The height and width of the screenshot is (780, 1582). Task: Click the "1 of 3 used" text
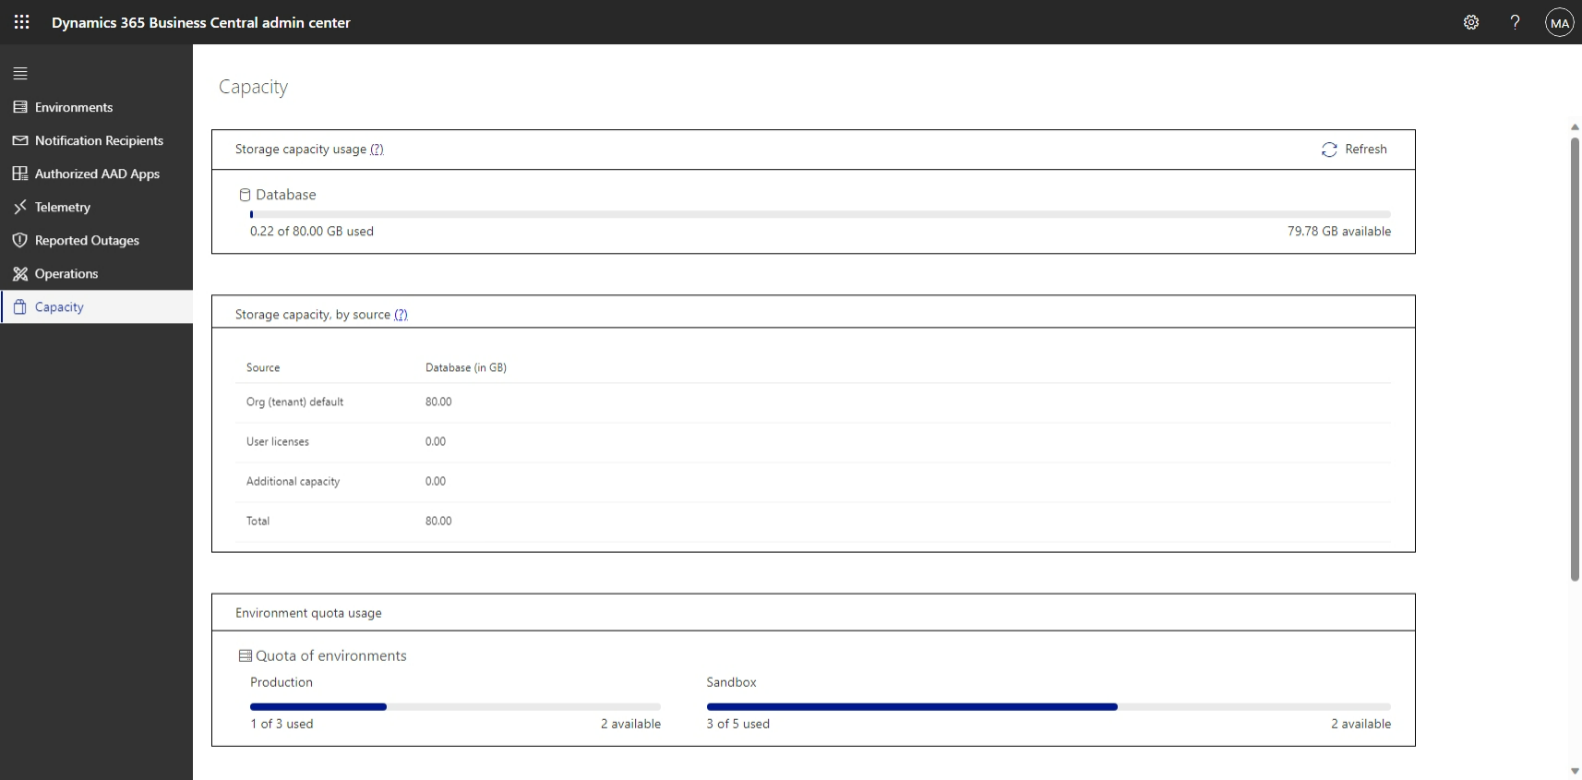[x=282, y=724]
